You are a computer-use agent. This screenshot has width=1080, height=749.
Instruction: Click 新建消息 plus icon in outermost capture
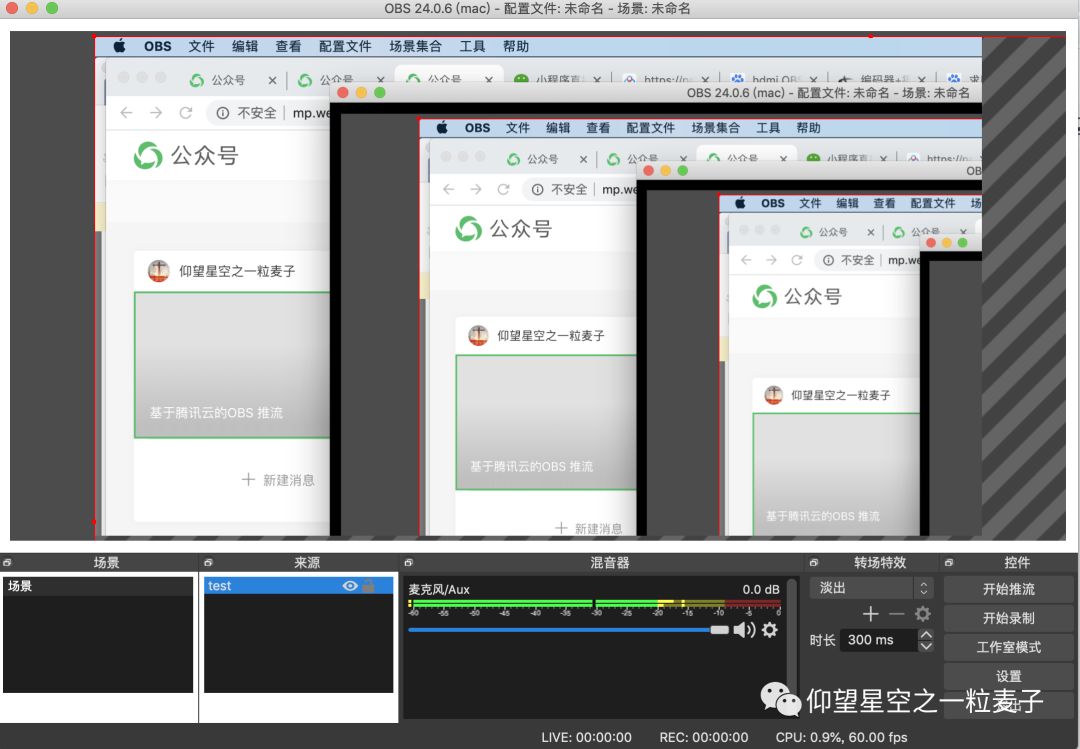point(249,479)
